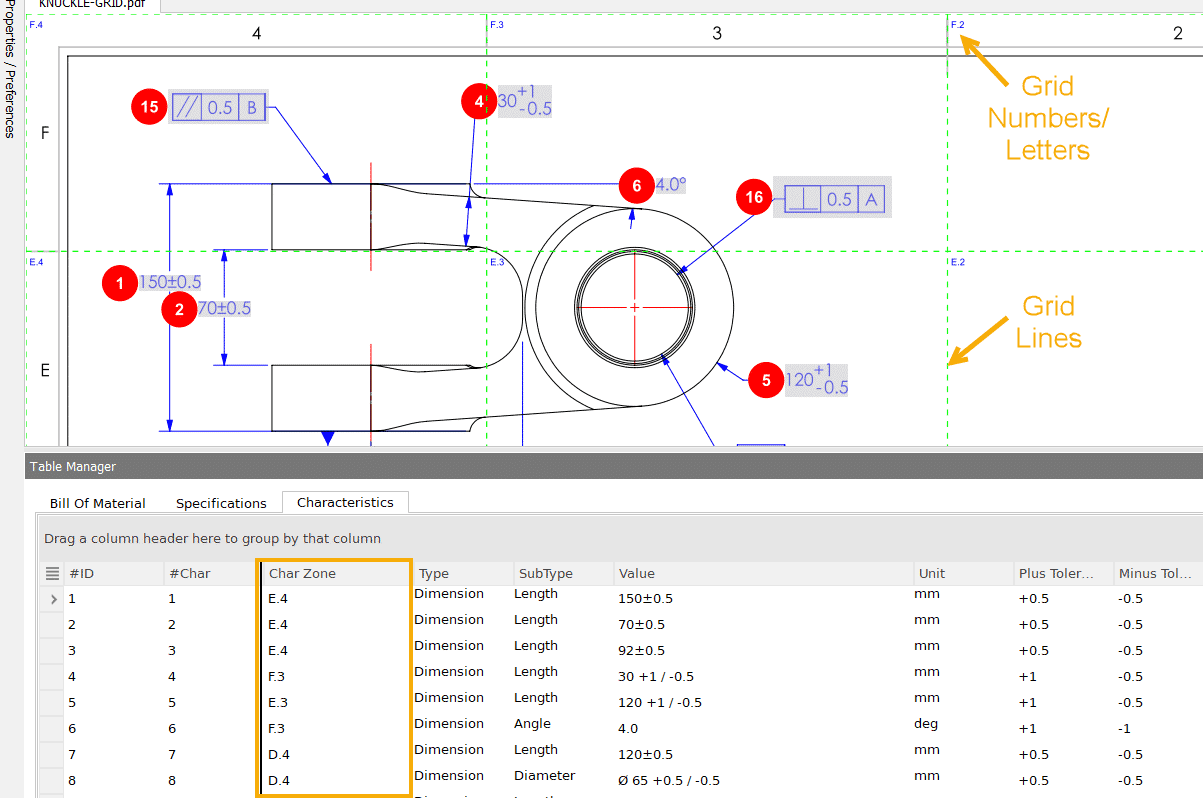1203x798 pixels.
Task: Select the Value cell '70±0.5' in table
Action: (x=642, y=625)
